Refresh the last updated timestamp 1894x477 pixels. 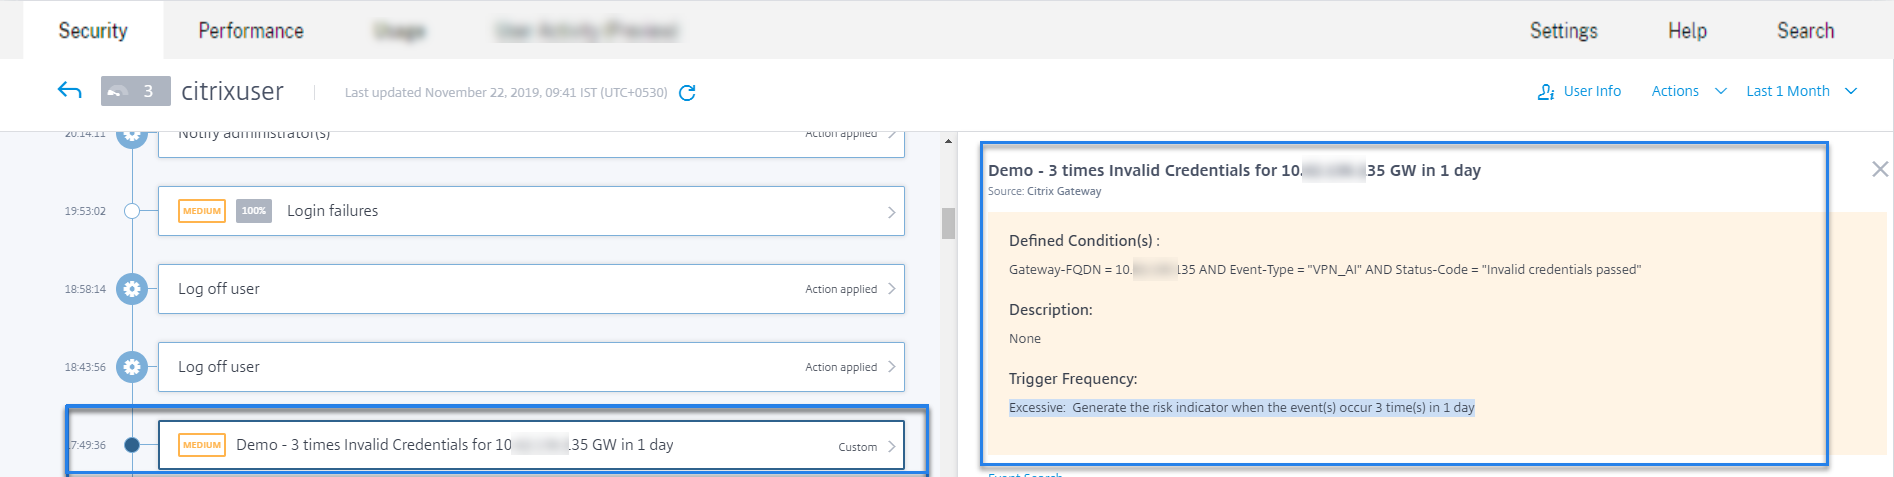(687, 93)
